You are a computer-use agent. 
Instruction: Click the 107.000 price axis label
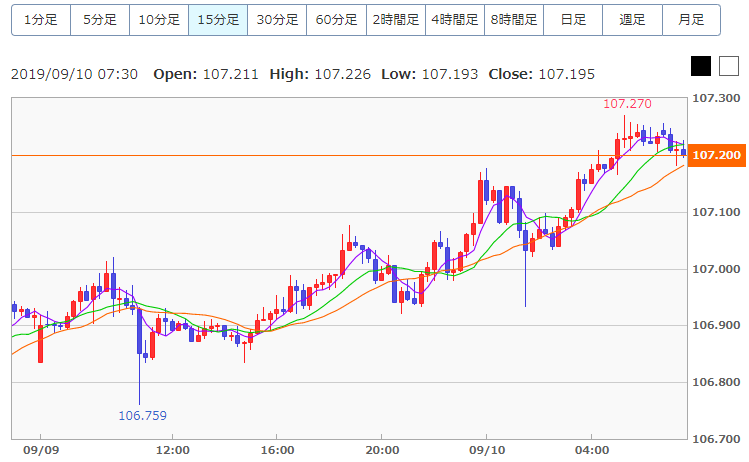pyautogui.click(x=716, y=269)
